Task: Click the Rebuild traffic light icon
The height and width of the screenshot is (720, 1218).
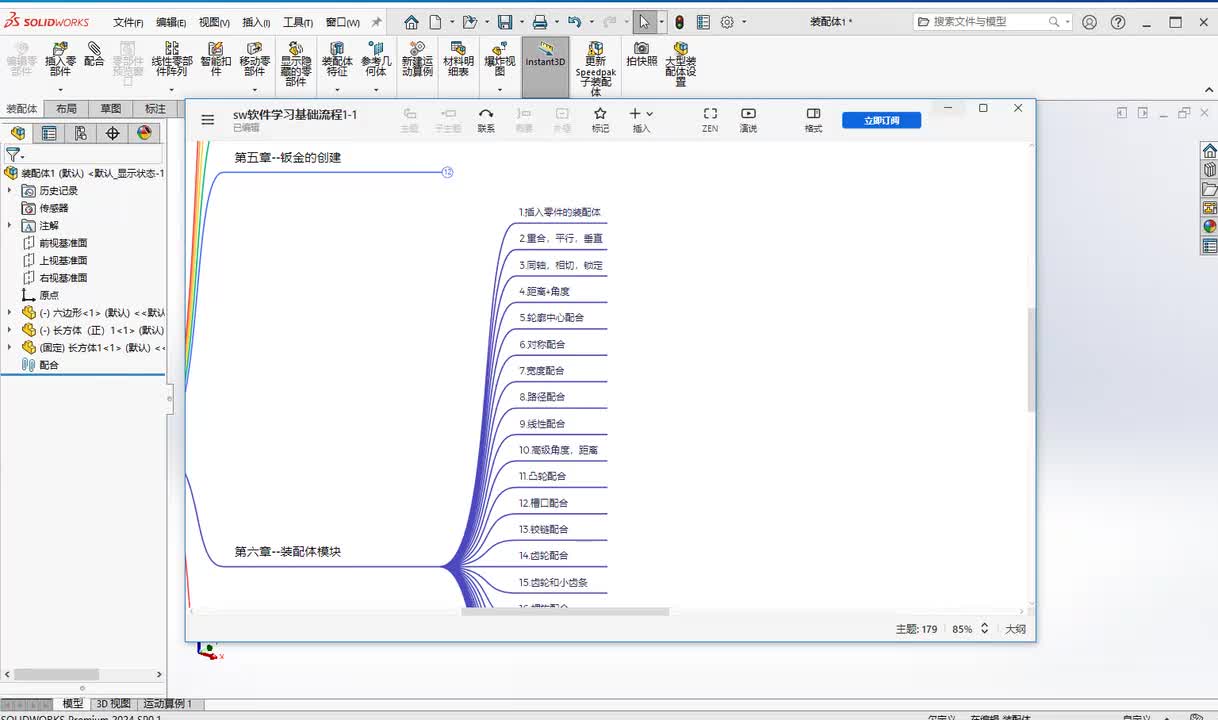Action: point(679,22)
